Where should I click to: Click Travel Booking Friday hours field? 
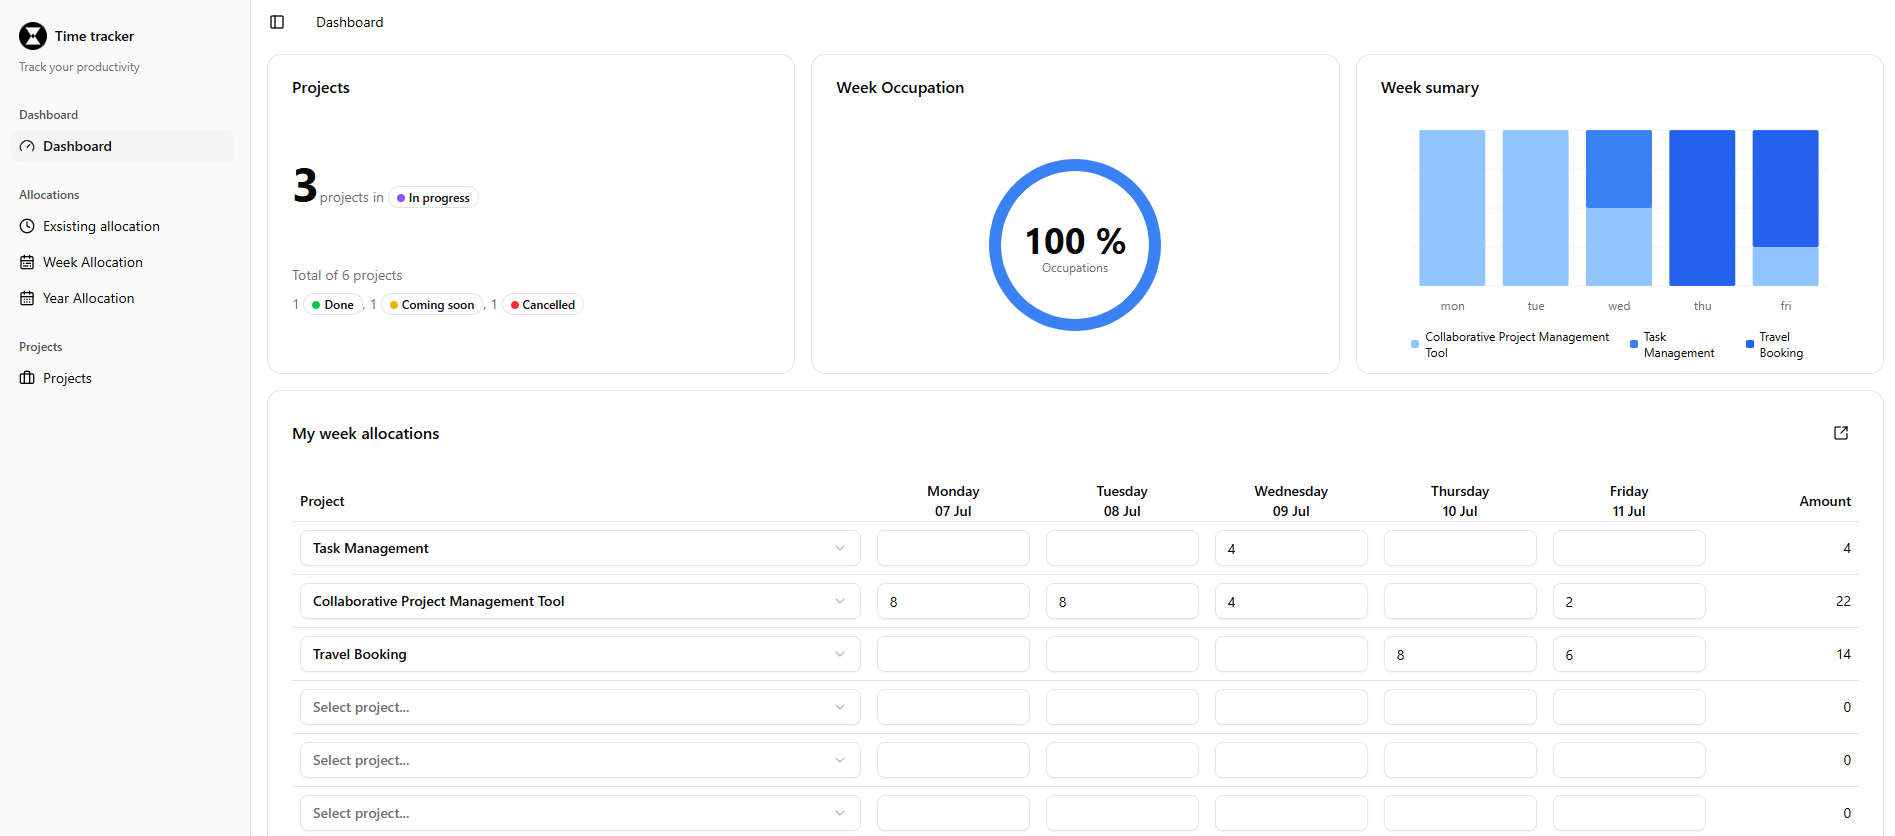pos(1629,654)
